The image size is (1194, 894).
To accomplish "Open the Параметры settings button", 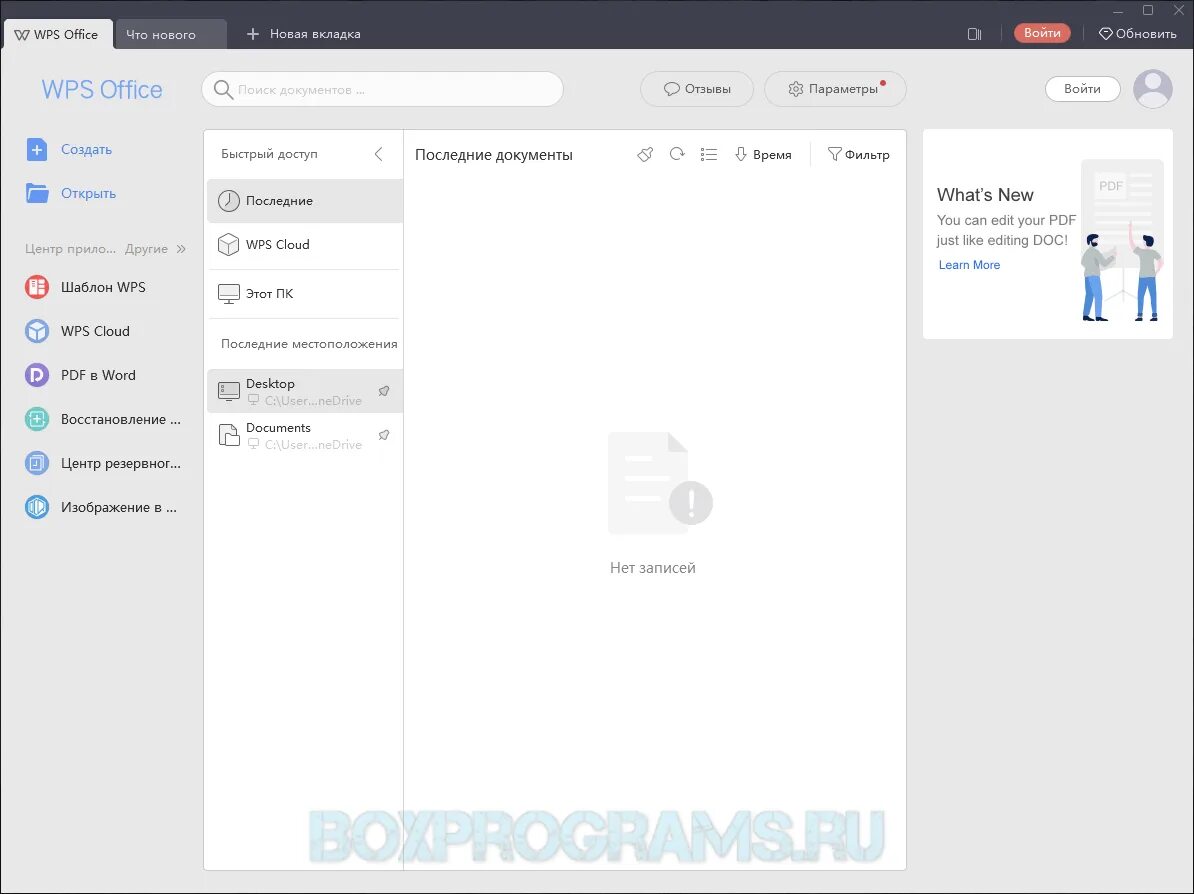I will 835,89.
